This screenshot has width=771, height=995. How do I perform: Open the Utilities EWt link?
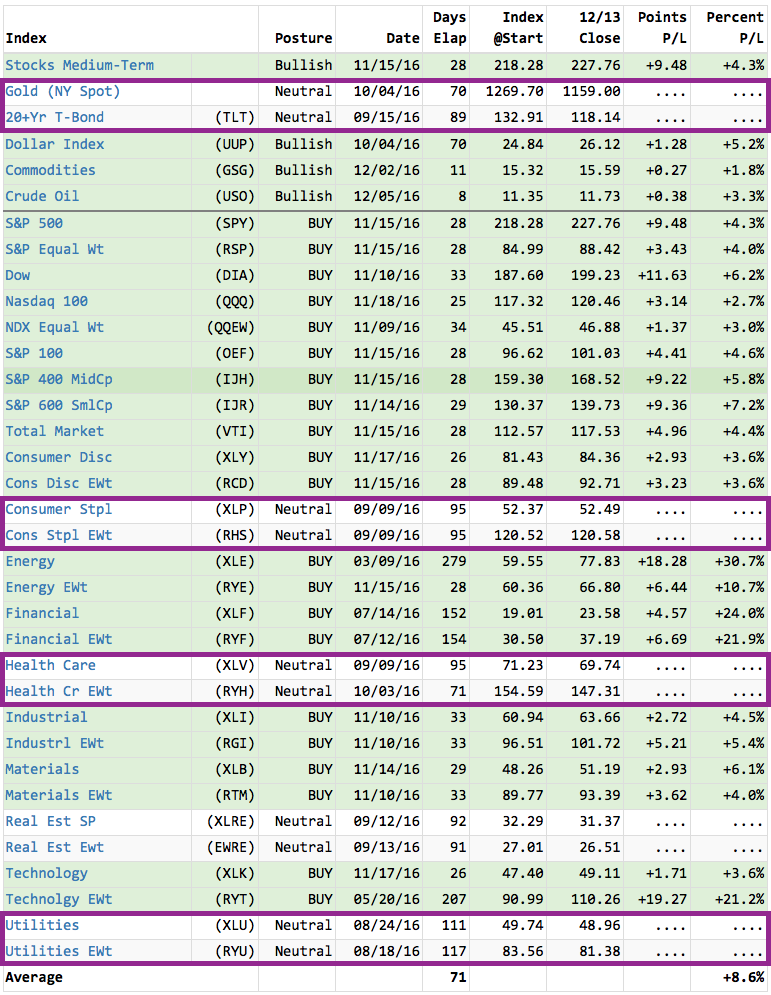tap(59, 951)
